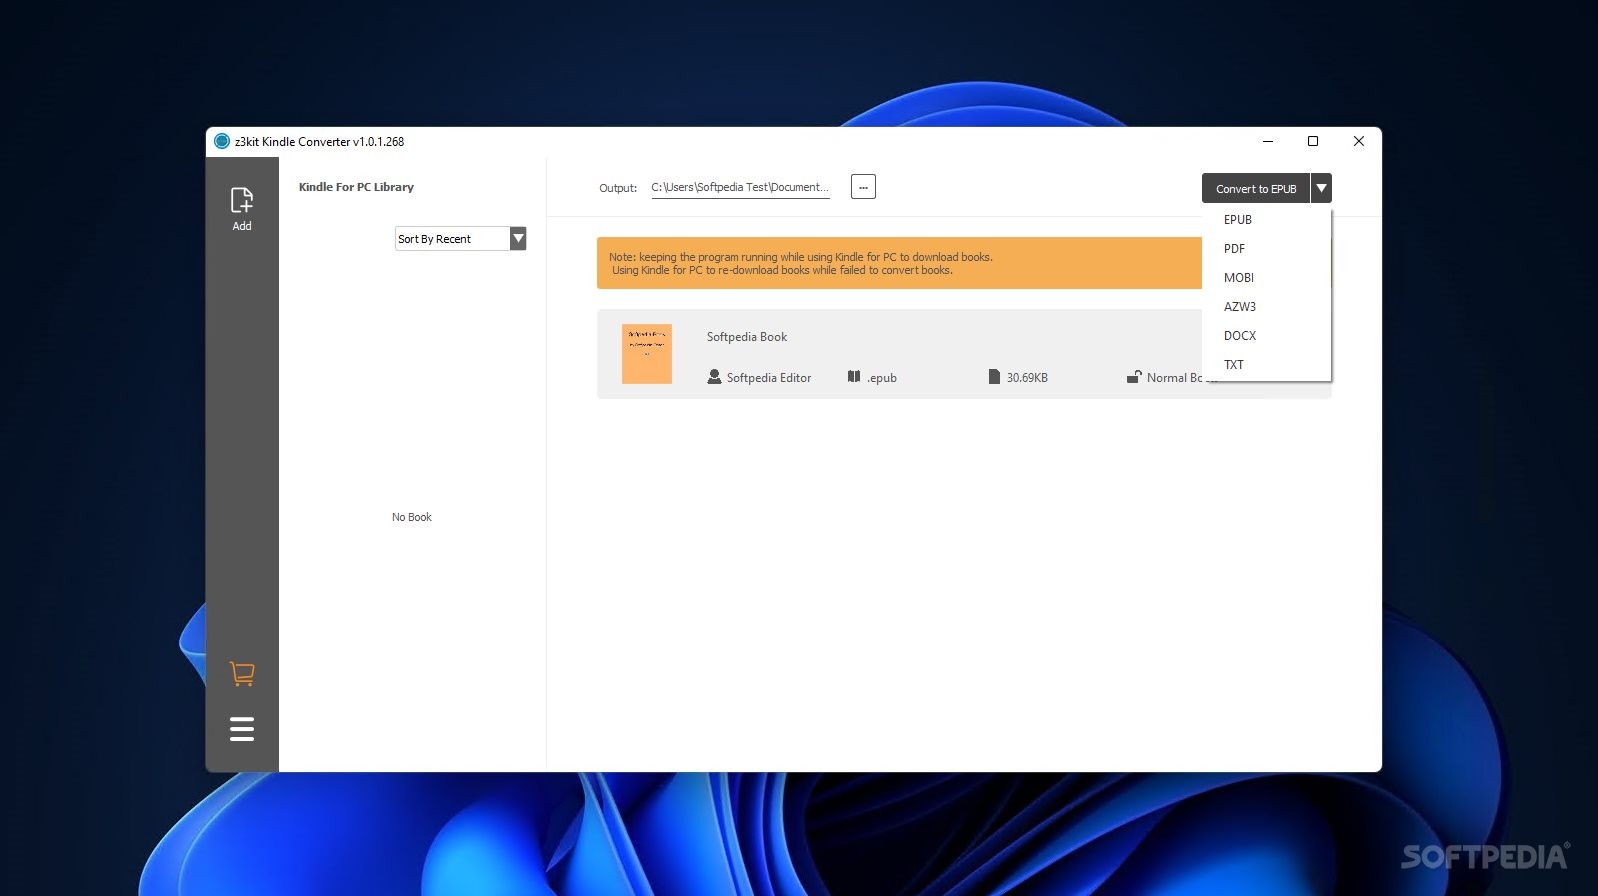Open the hamburger menu icon
Image resolution: width=1598 pixels, height=896 pixels.
tap(242, 729)
